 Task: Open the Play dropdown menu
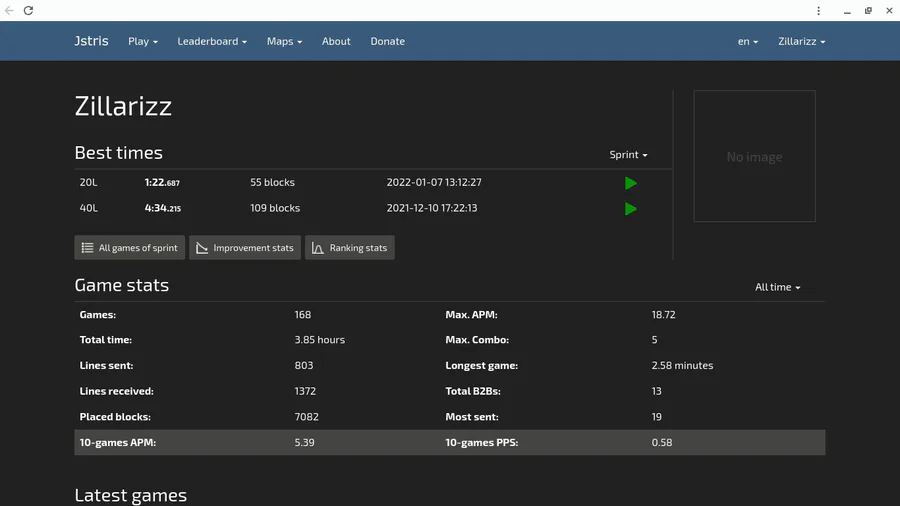(143, 41)
